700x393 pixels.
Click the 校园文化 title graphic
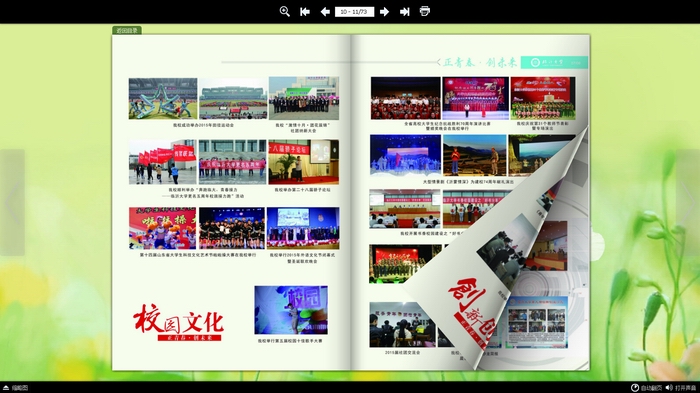[x=179, y=322]
